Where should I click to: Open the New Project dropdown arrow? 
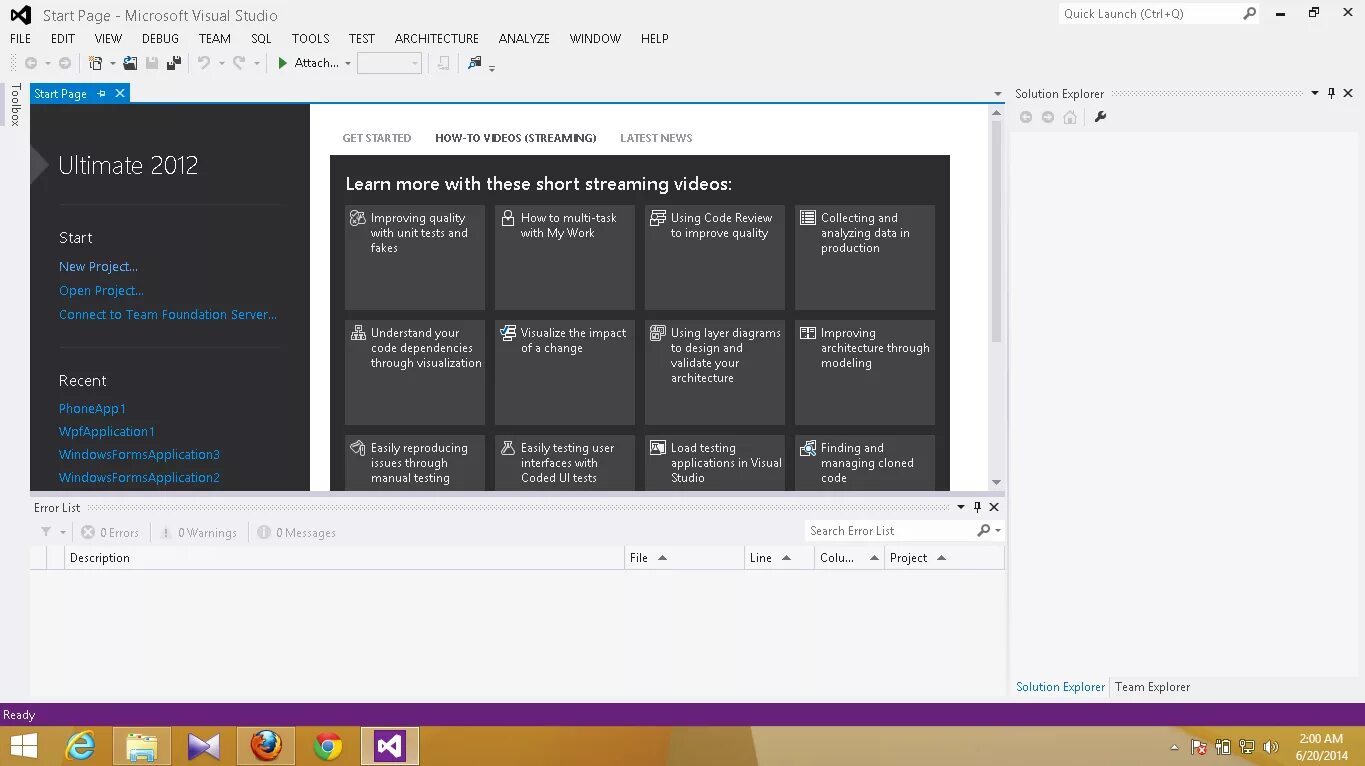tap(112, 63)
